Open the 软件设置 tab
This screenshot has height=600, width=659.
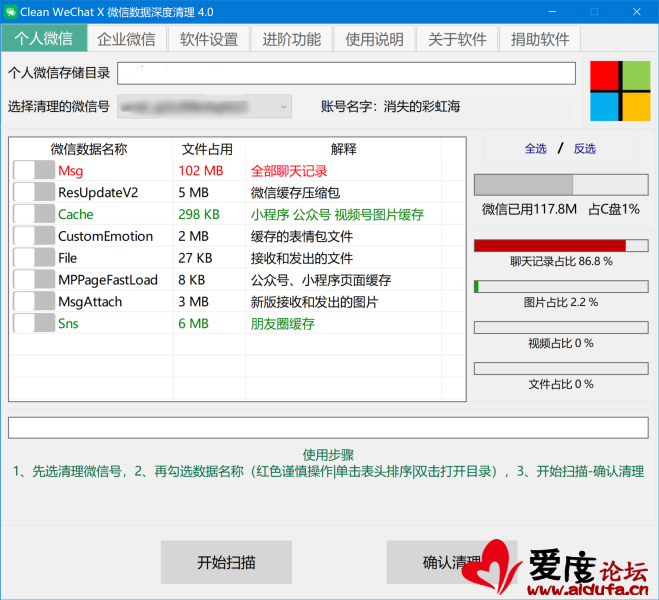[209, 39]
